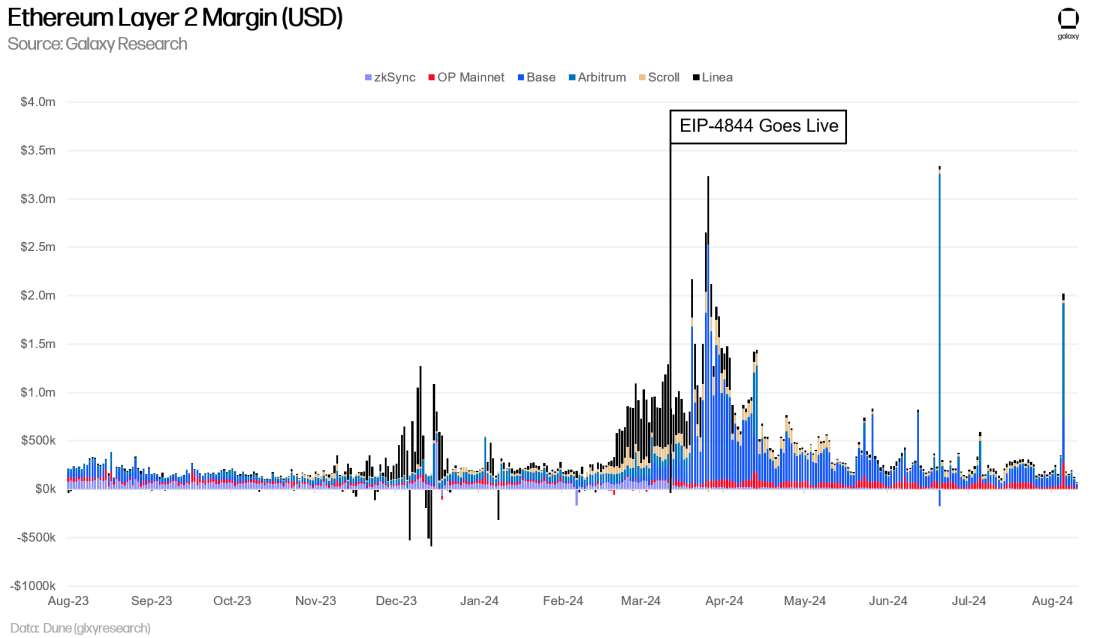Click the $0k y-axis label
The height and width of the screenshot is (638, 1100).
pos(46,489)
